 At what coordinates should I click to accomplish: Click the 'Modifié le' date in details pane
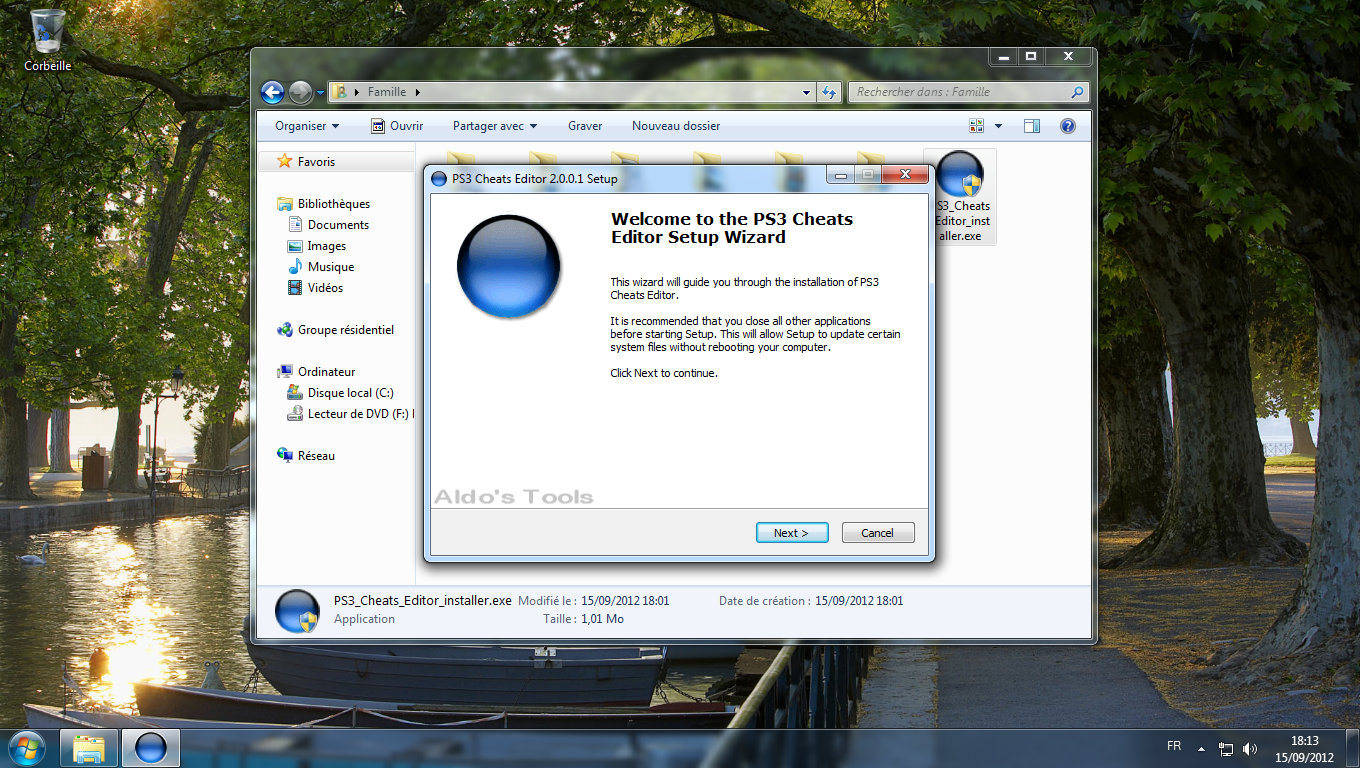(x=625, y=601)
